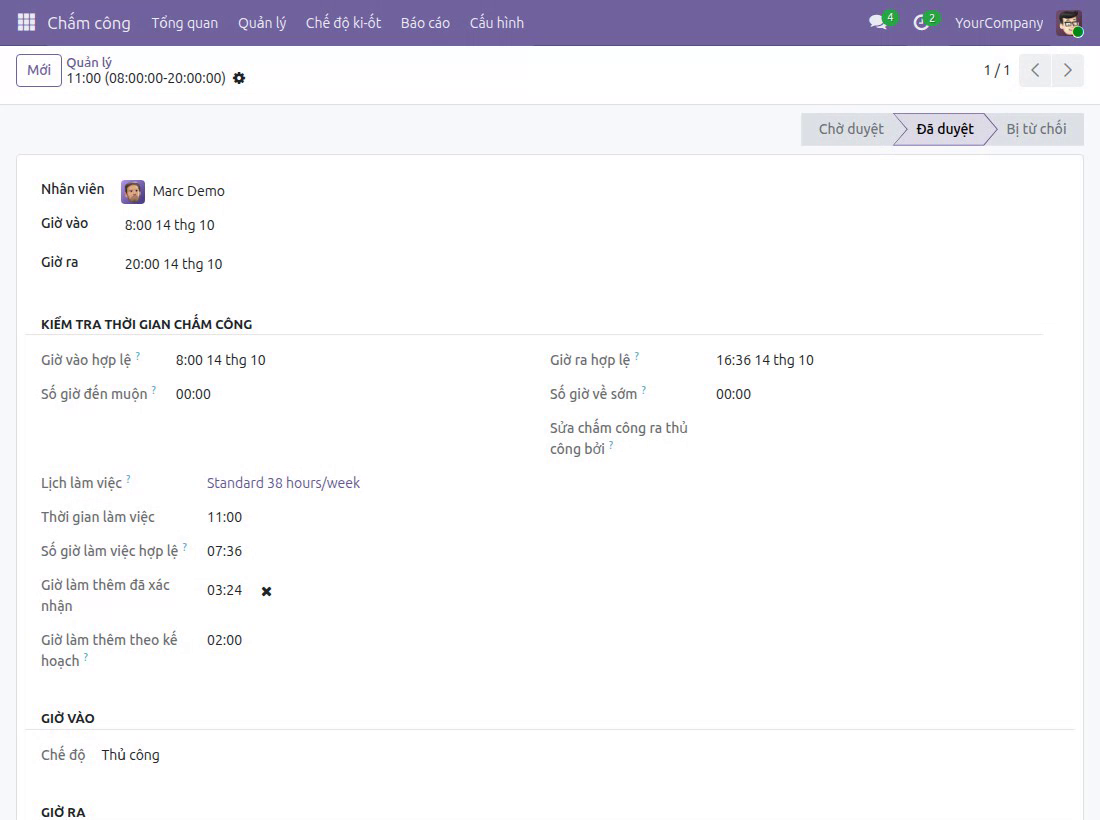
Task: Click the Quản lý breadcrumb link
Action: tap(89, 62)
